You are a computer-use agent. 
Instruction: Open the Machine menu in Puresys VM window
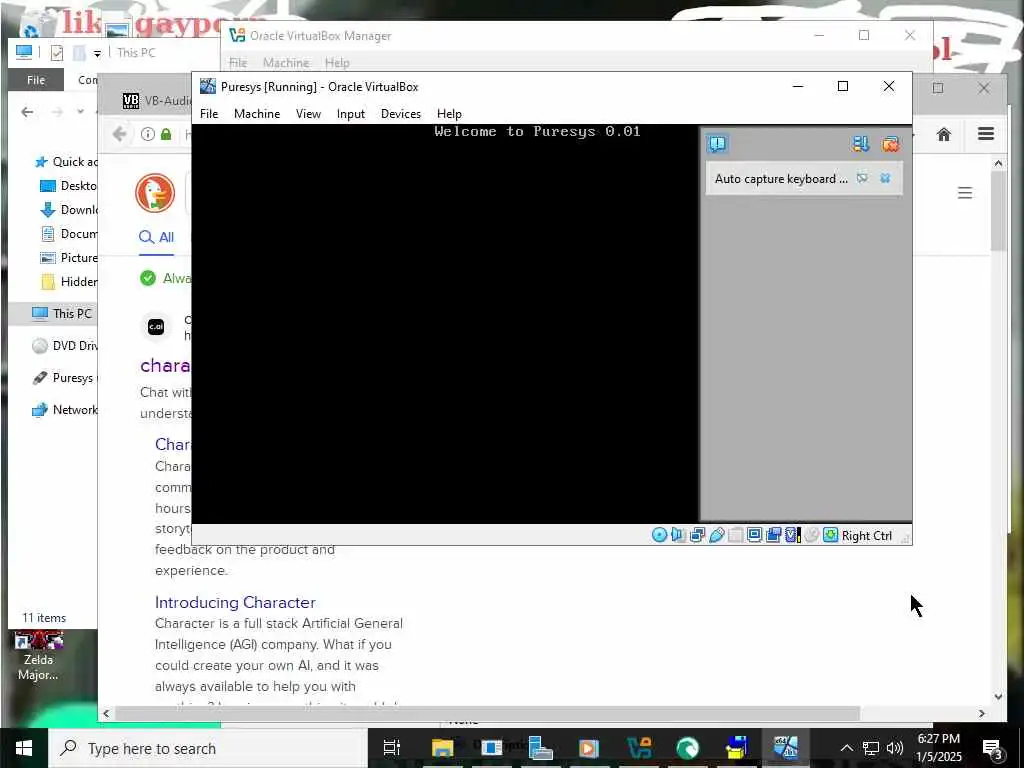(x=257, y=114)
